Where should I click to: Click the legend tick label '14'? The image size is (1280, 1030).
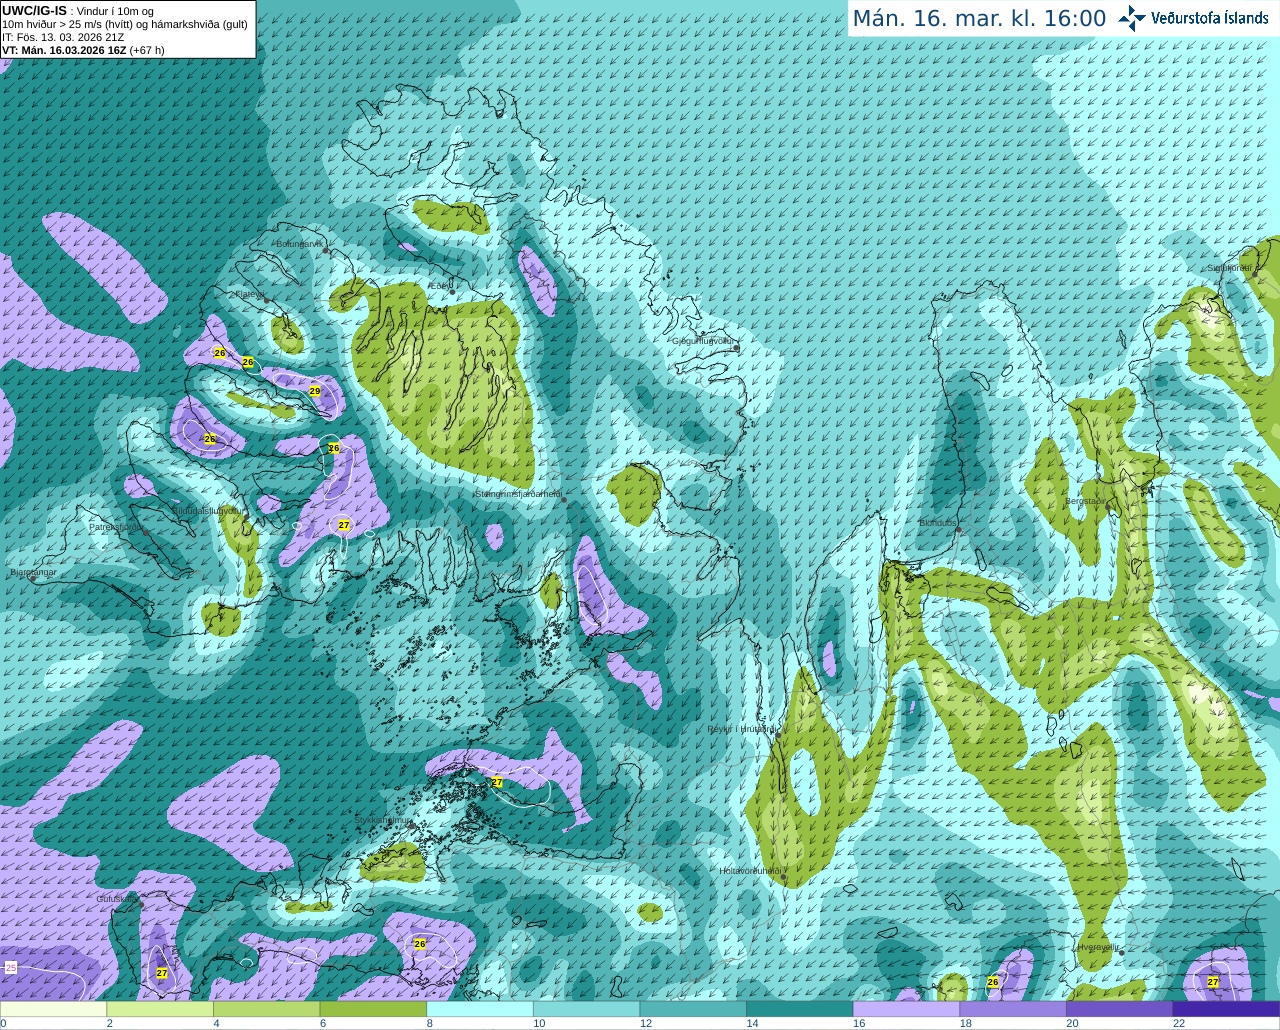752,1023
